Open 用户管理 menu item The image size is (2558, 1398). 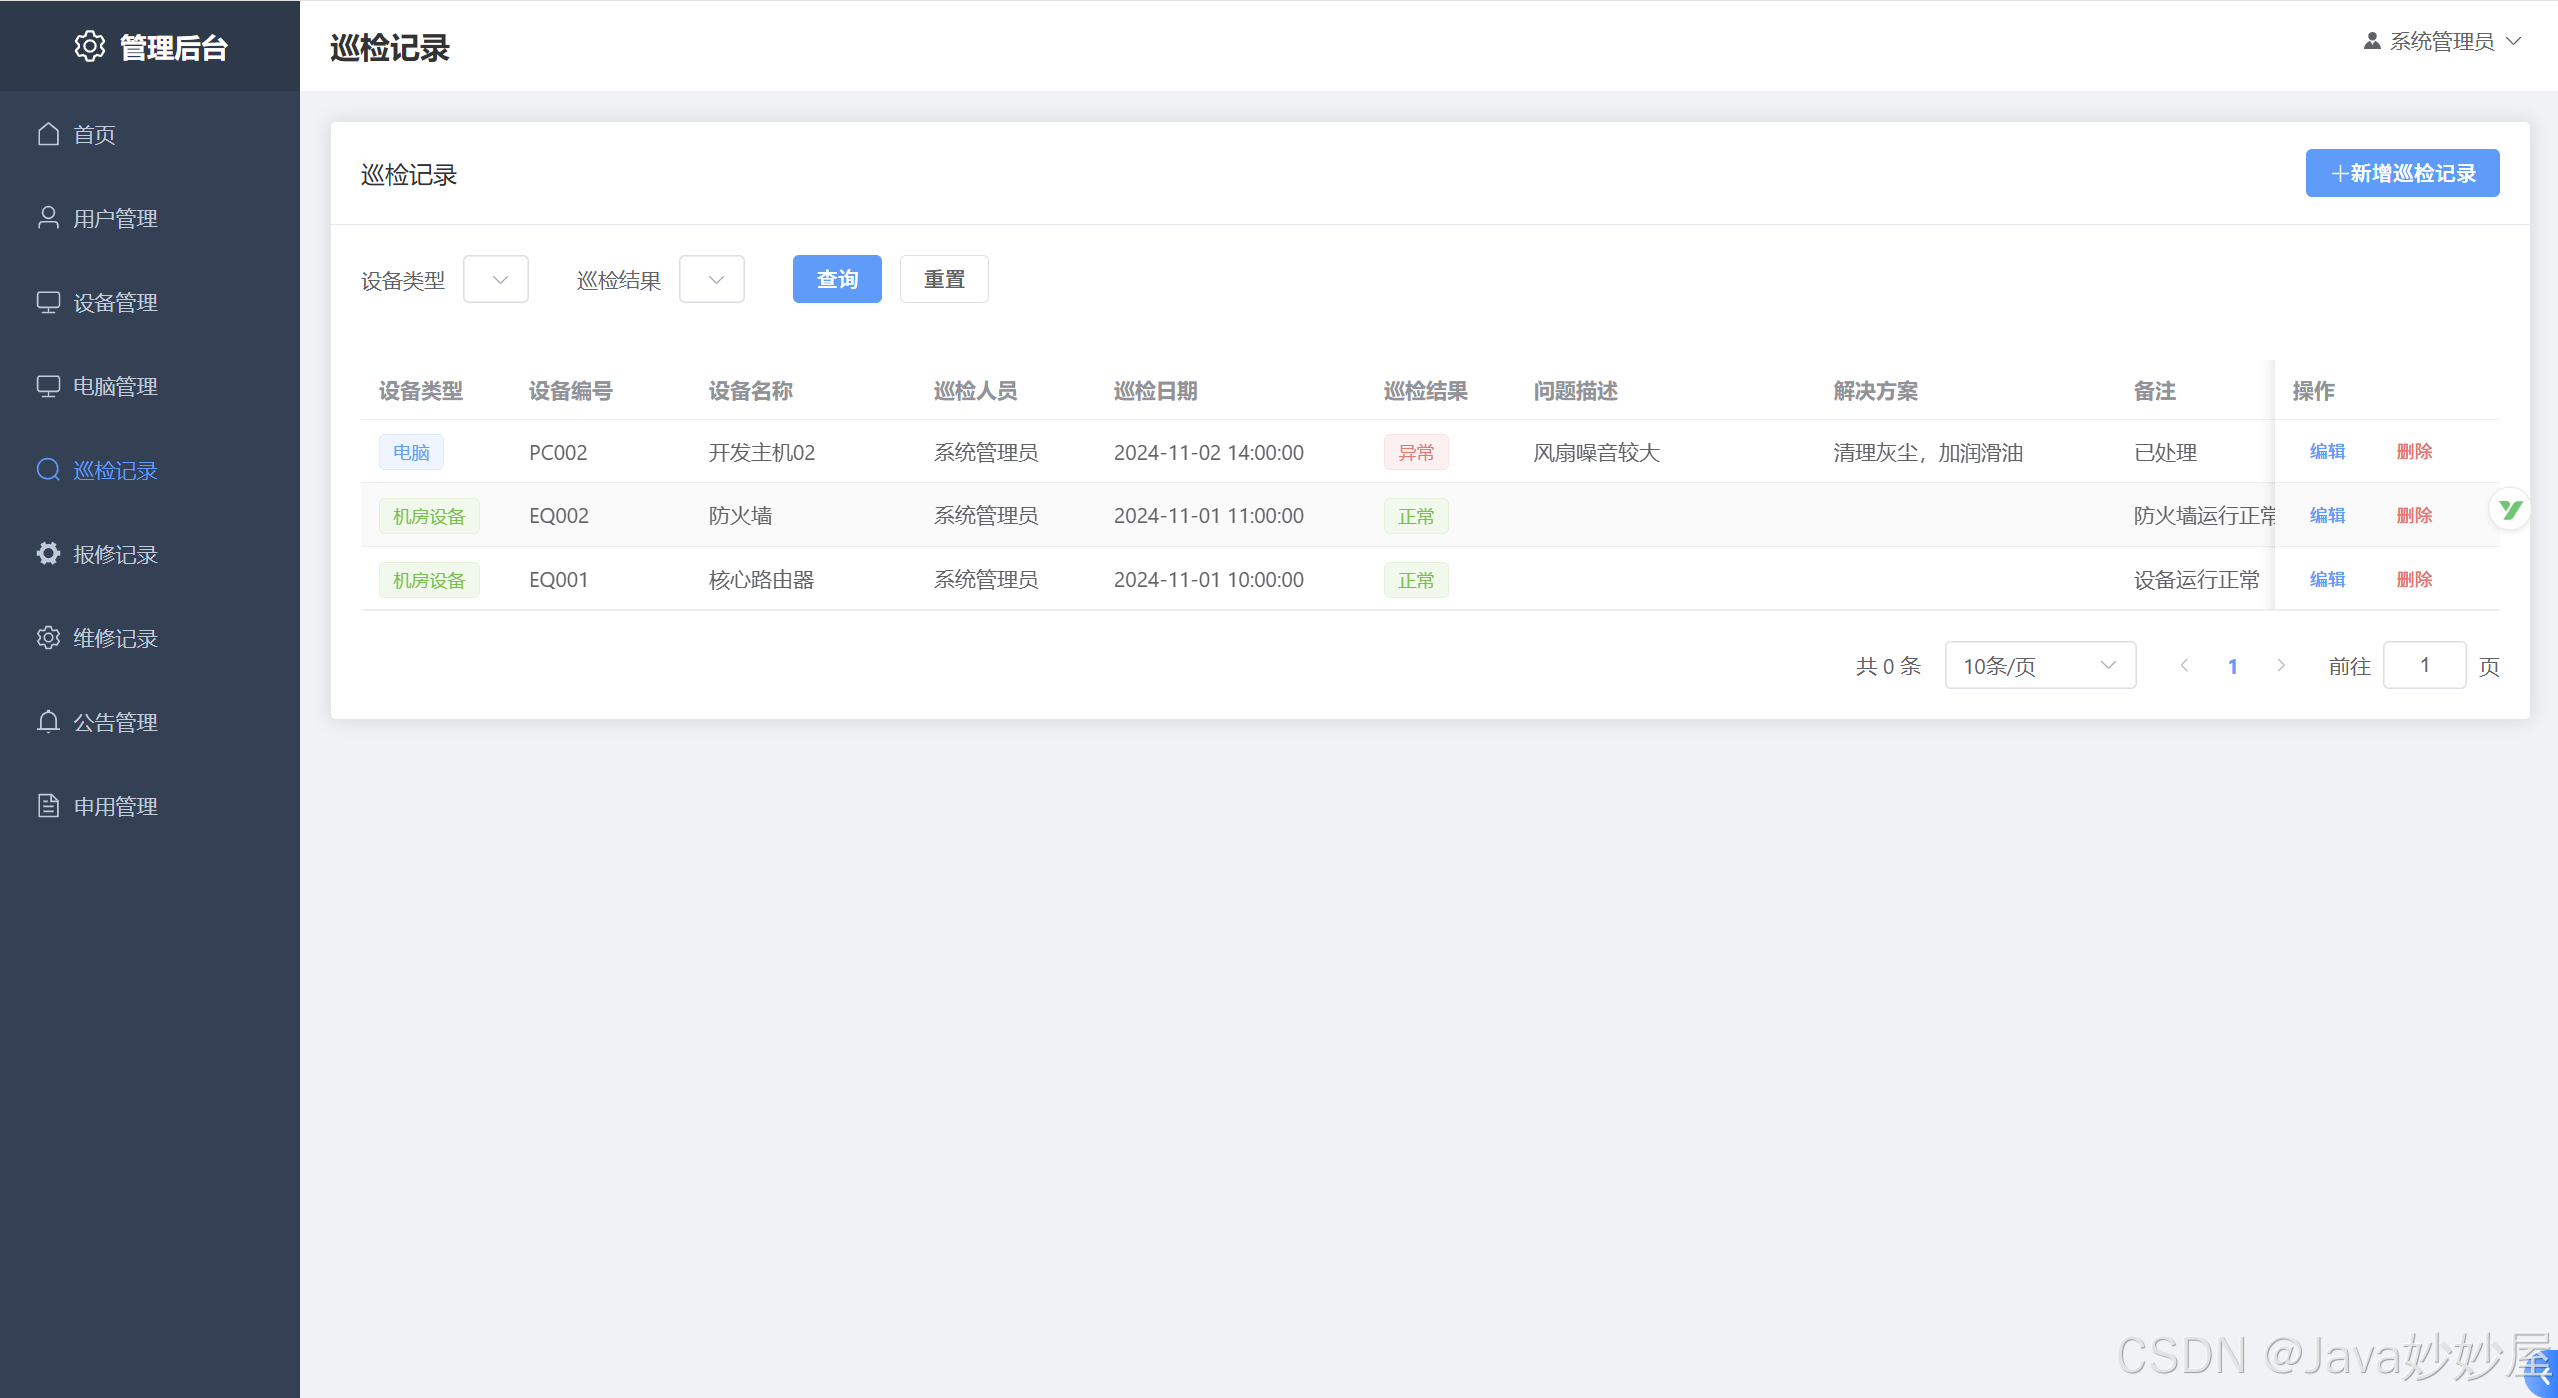tap(150, 218)
